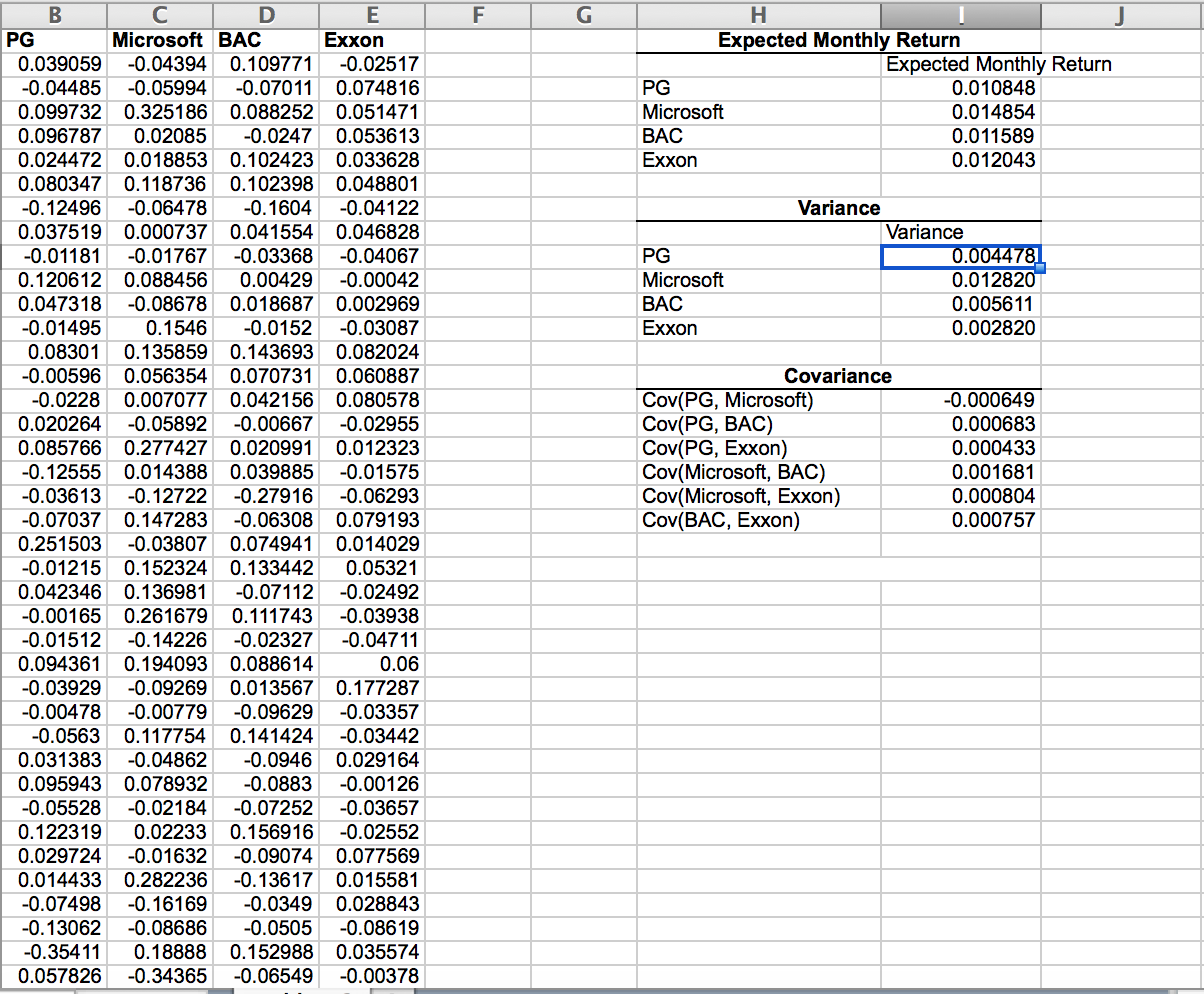Click the BAC column label cell
The image size is (1204, 994).
tap(266, 40)
